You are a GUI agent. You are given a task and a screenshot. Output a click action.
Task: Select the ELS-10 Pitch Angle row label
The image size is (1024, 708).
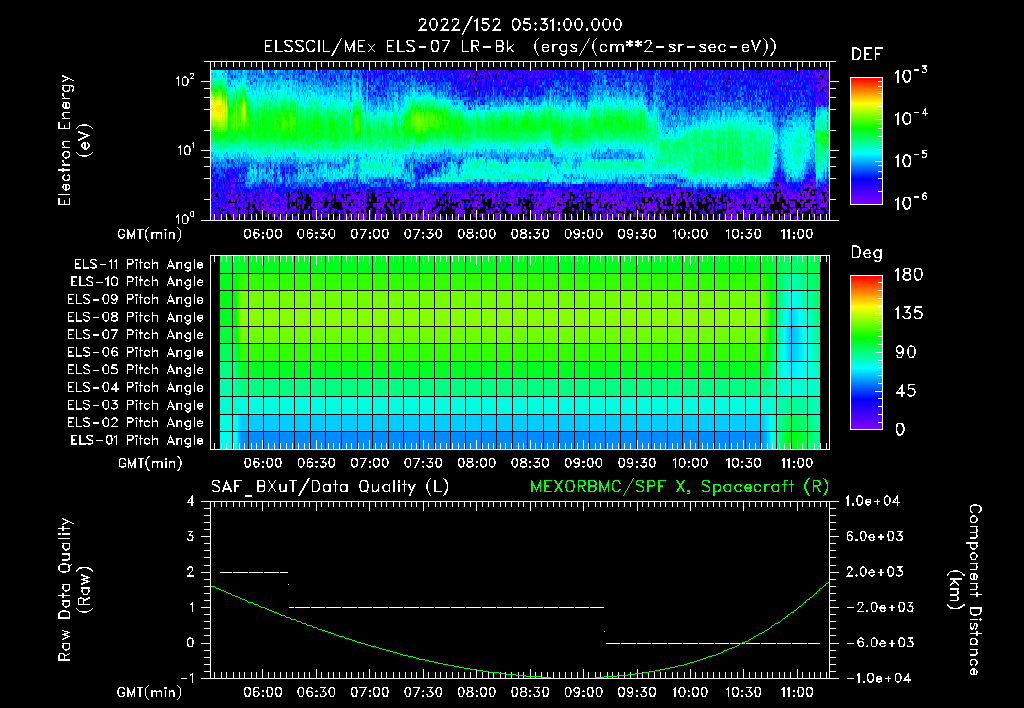point(137,282)
